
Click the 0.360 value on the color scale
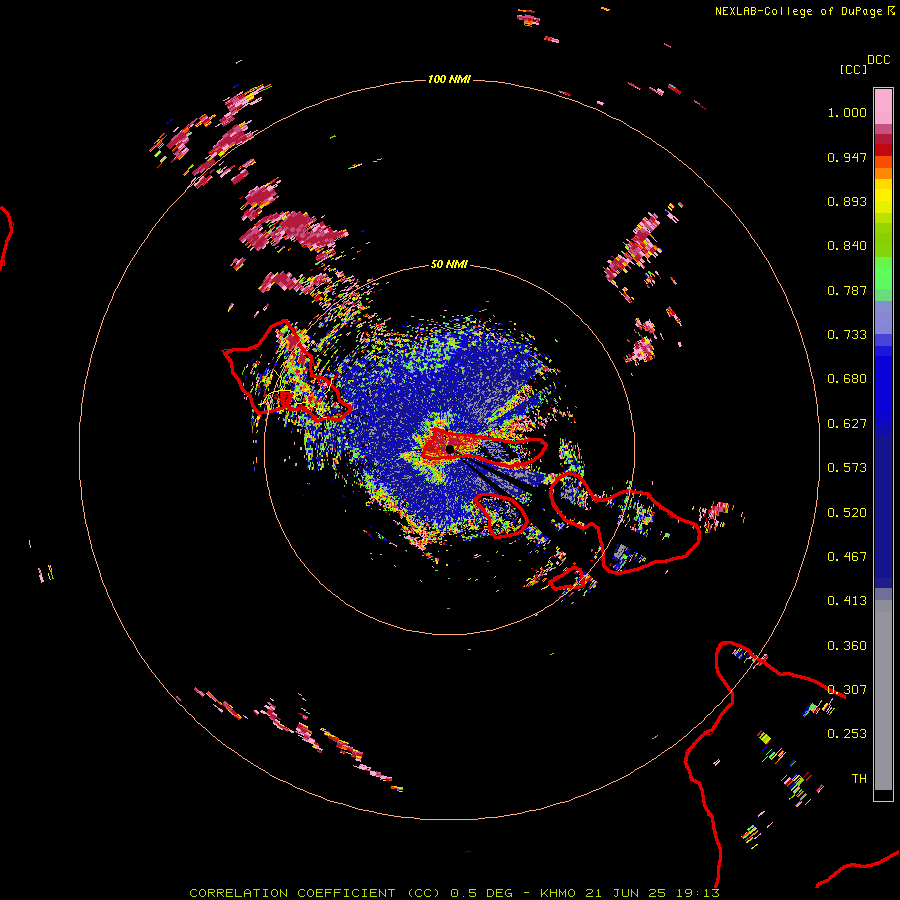point(847,646)
